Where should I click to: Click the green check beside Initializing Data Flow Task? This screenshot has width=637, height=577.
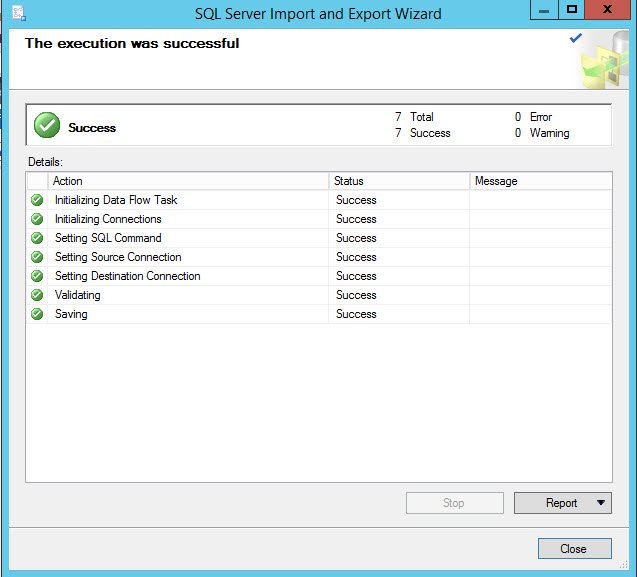[37, 200]
